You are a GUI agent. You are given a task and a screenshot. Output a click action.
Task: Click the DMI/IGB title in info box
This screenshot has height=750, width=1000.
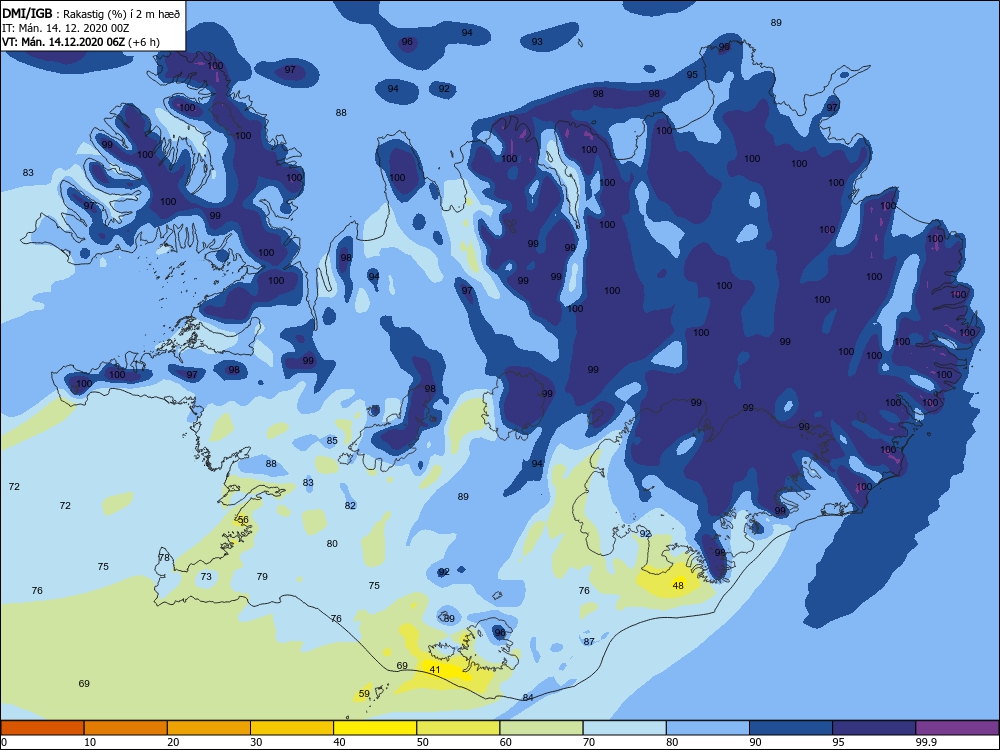[28, 13]
